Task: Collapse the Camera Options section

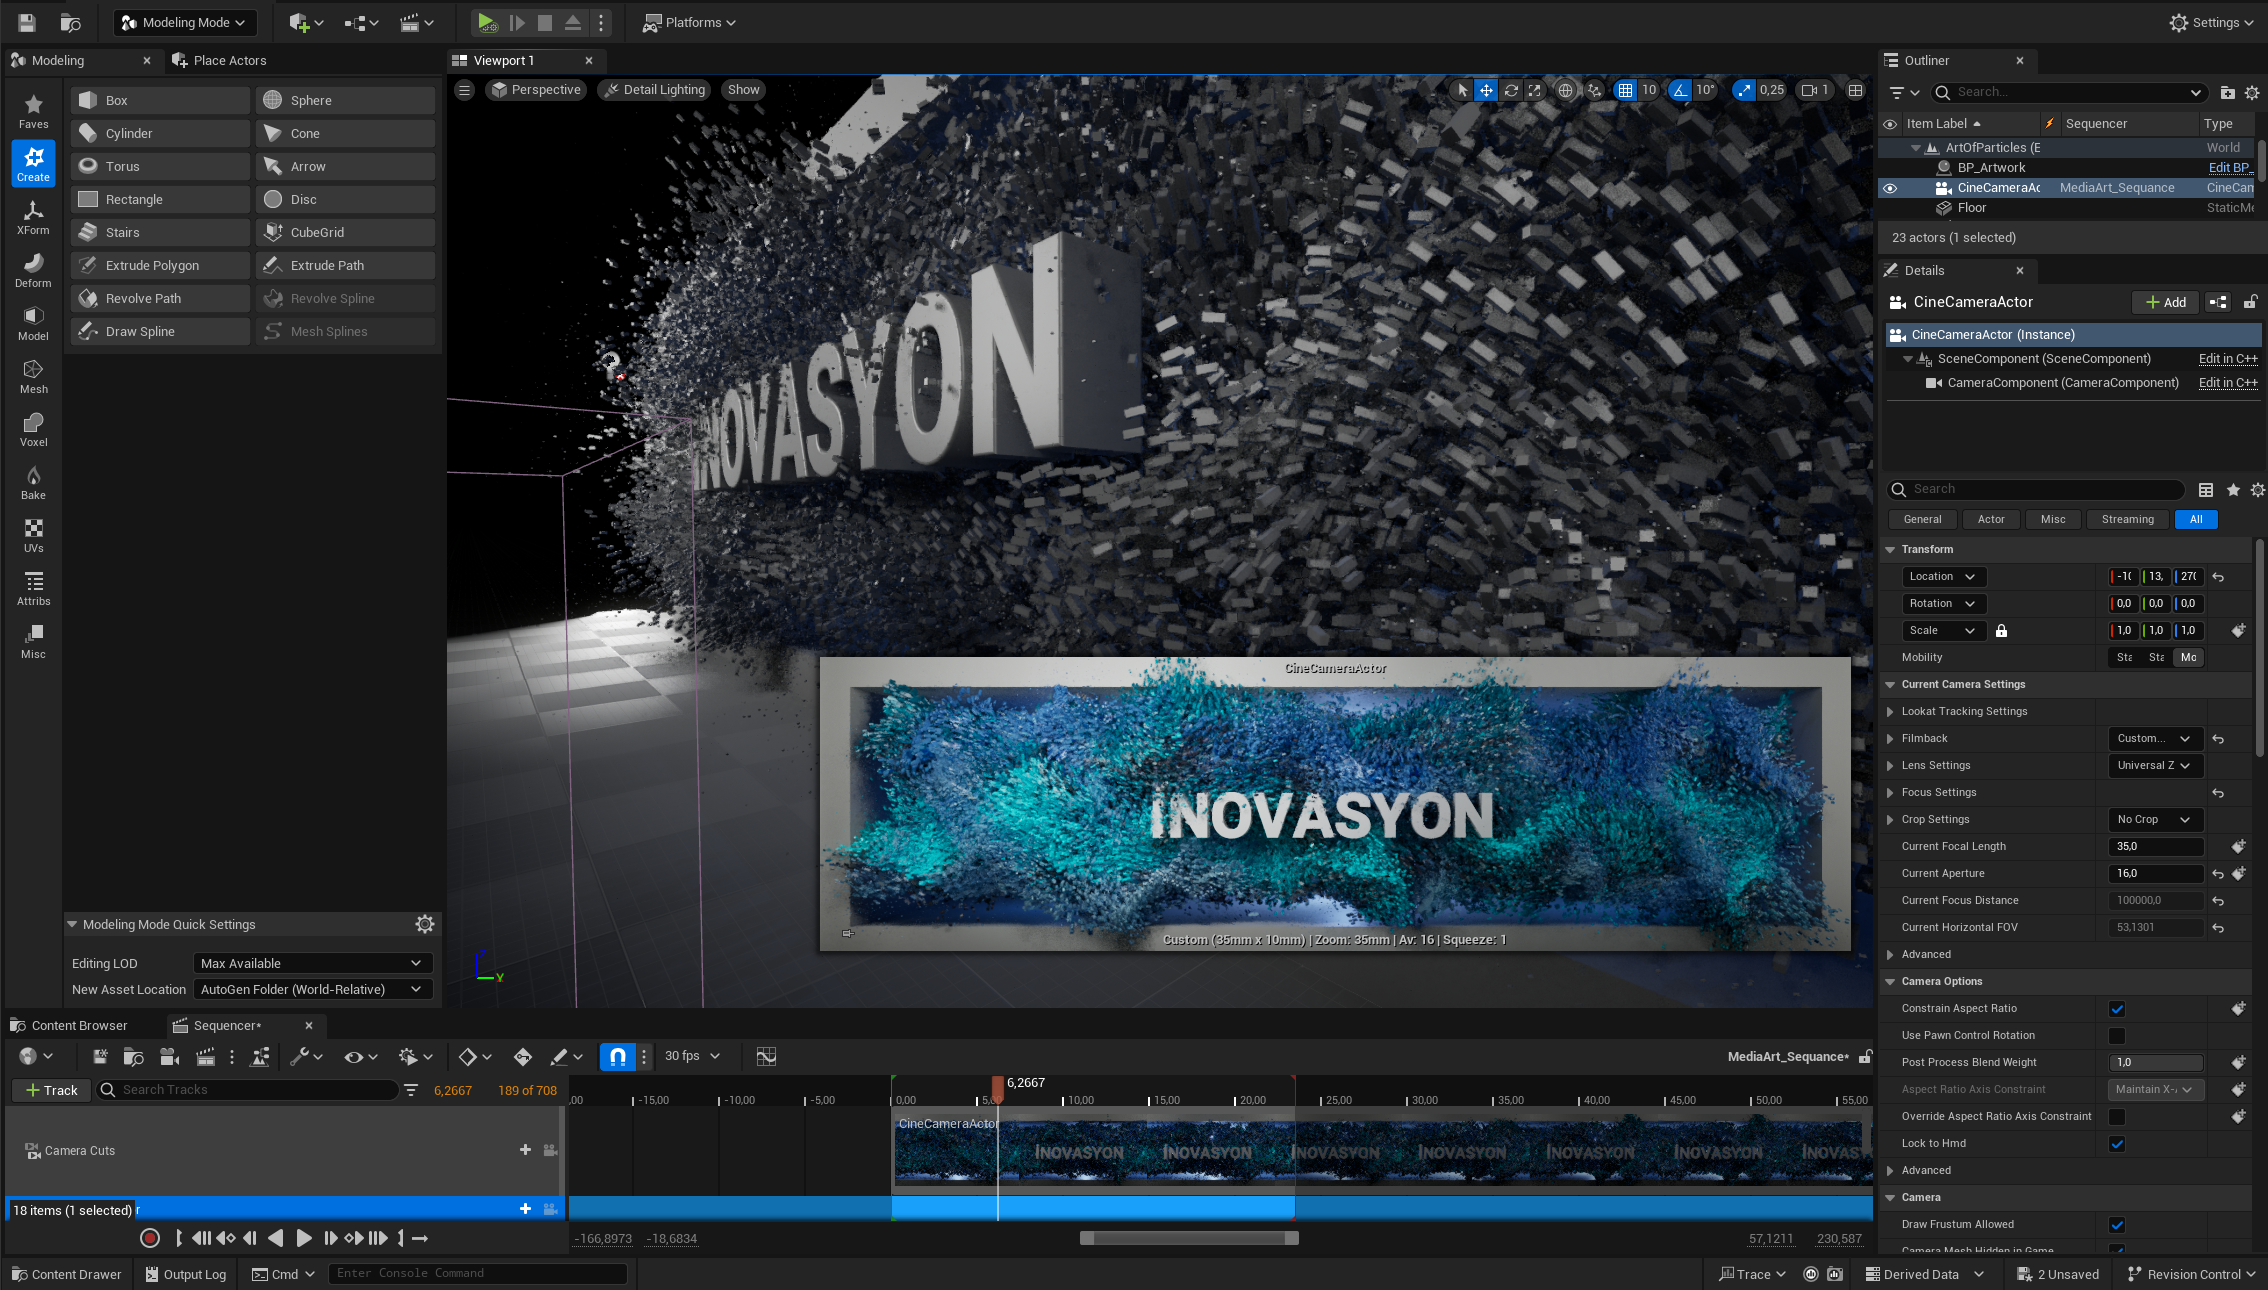Action: pyautogui.click(x=1890, y=982)
